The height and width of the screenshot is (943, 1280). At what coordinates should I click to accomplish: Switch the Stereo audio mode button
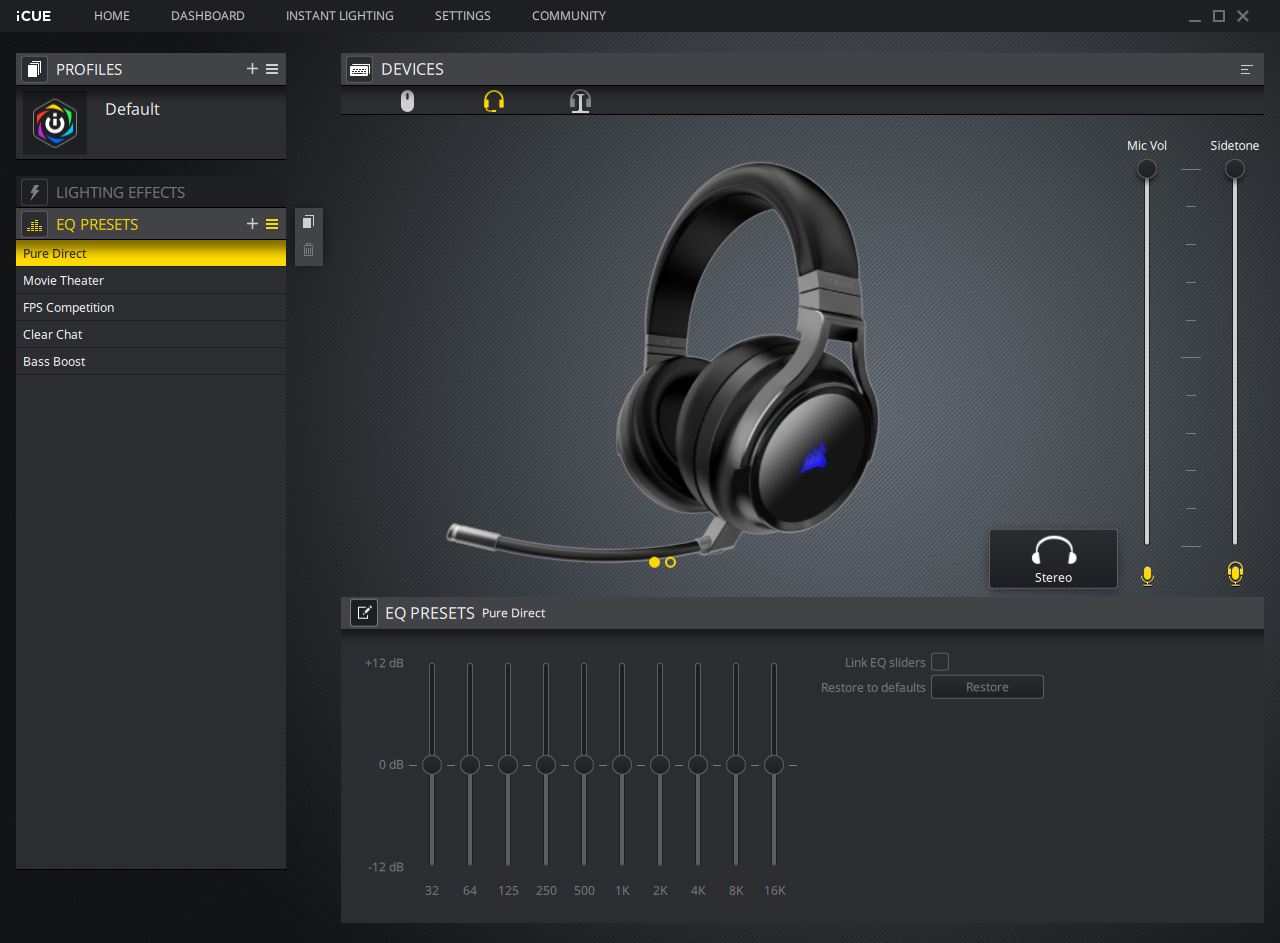[1053, 559]
